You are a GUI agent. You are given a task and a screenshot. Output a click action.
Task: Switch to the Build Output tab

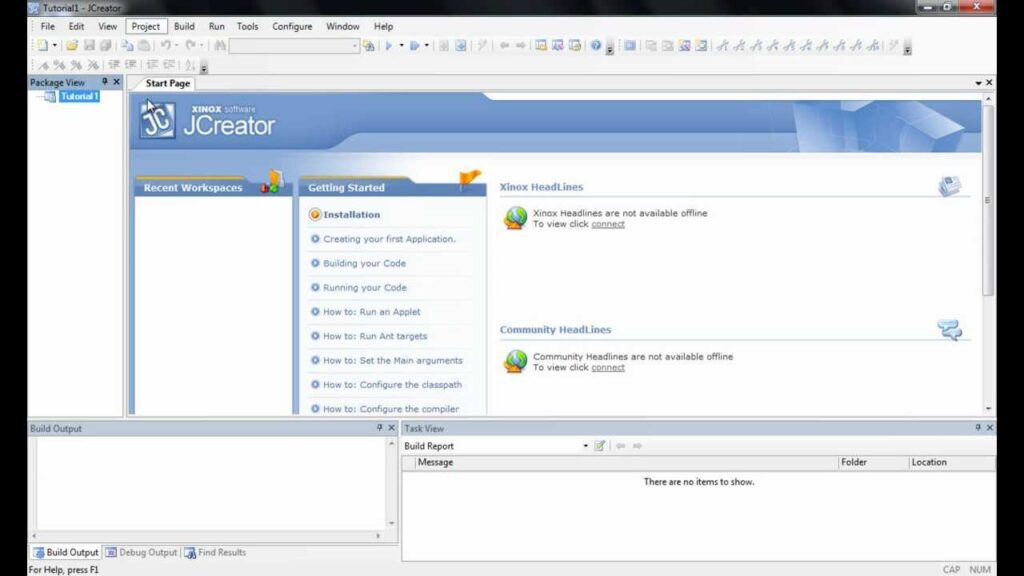[x=66, y=552]
